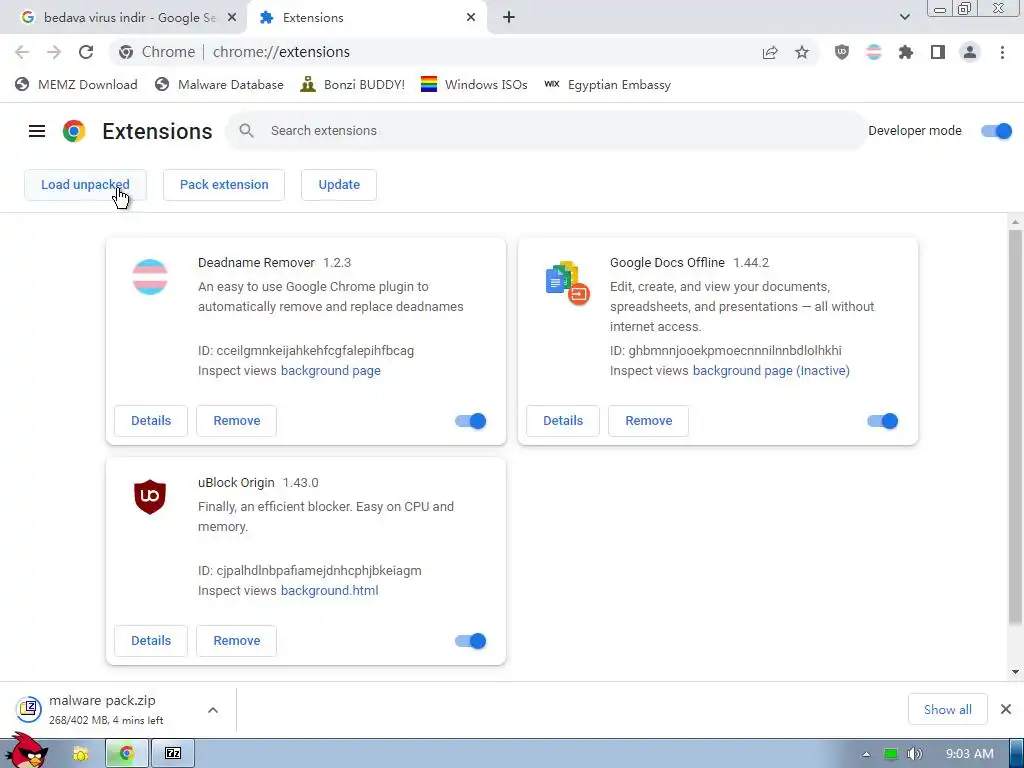Inspect uBlock Origin background.html link
The width and height of the screenshot is (1024, 768).
[x=329, y=591]
